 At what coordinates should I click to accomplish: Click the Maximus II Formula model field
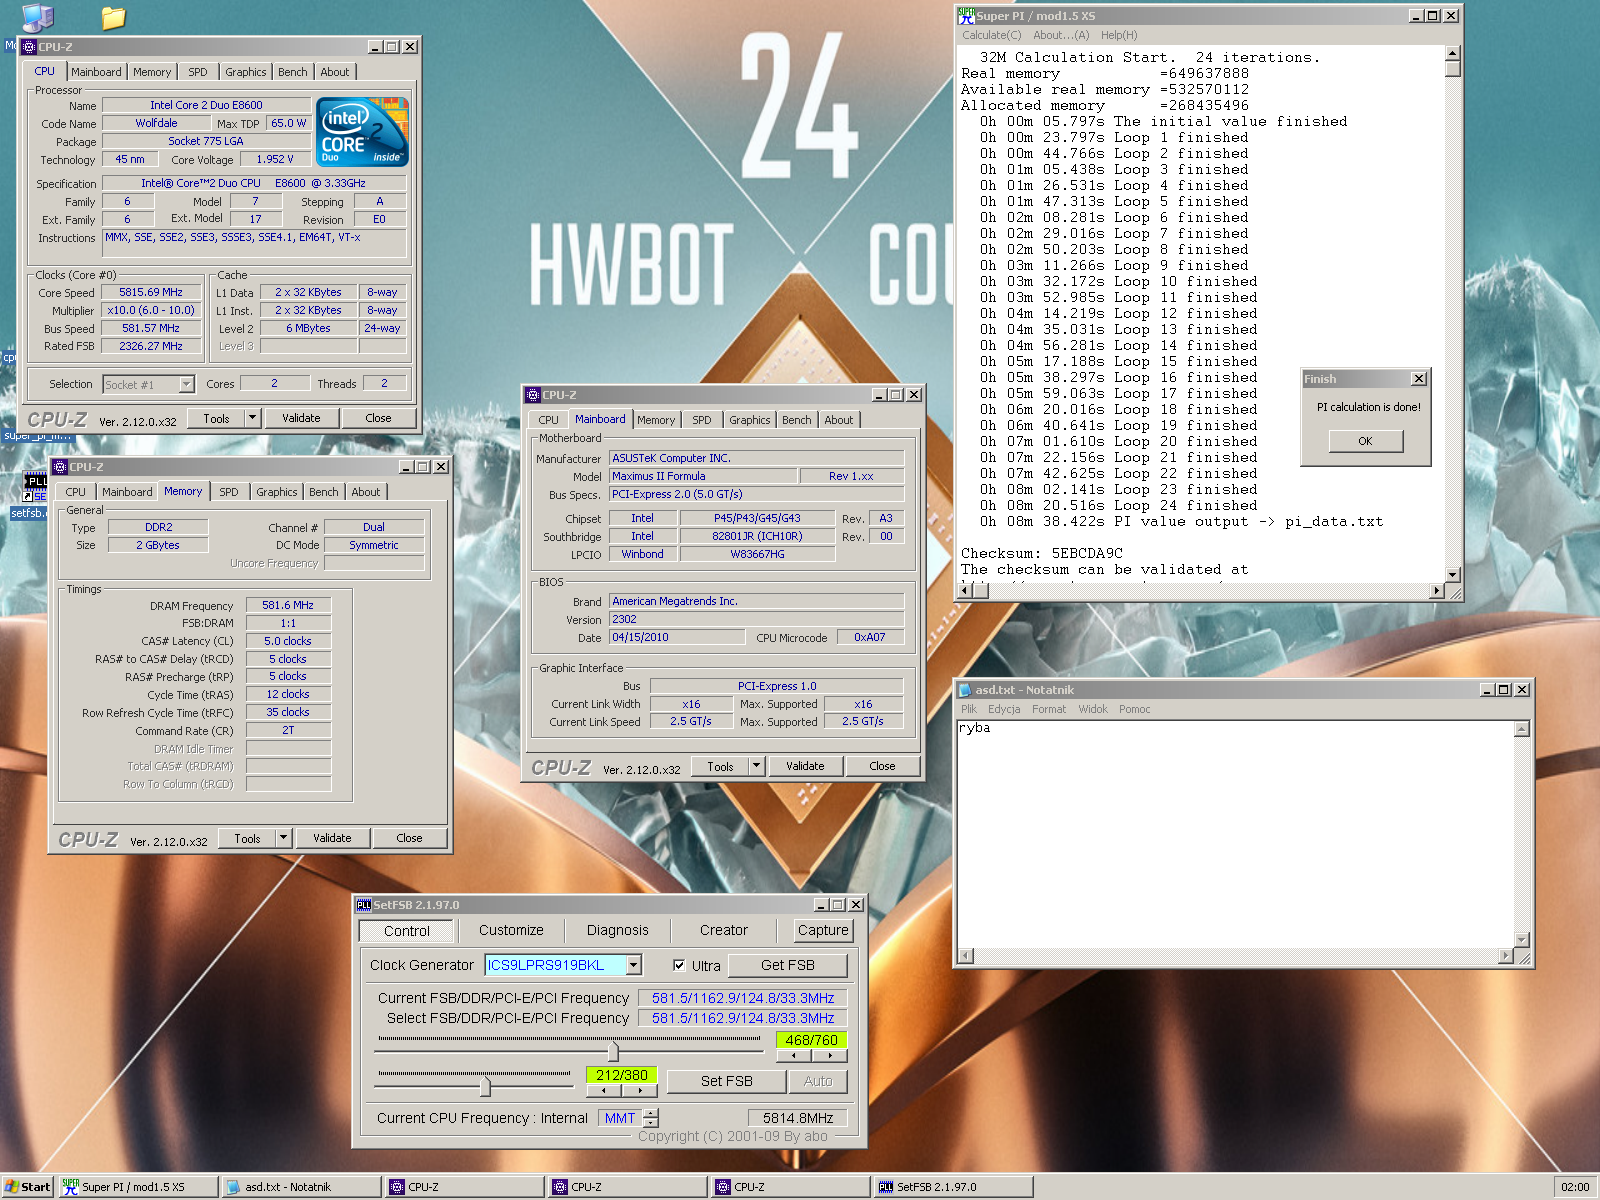[x=703, y=476]
